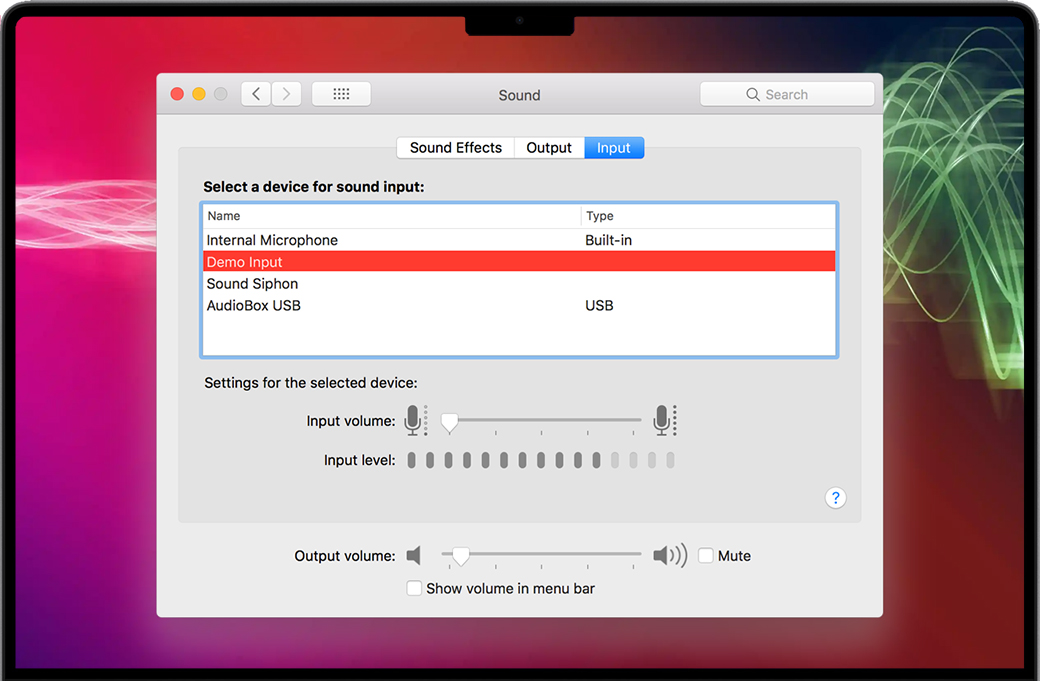Focus the Search field
This screenshot has height=681, width=1040.
787,94
